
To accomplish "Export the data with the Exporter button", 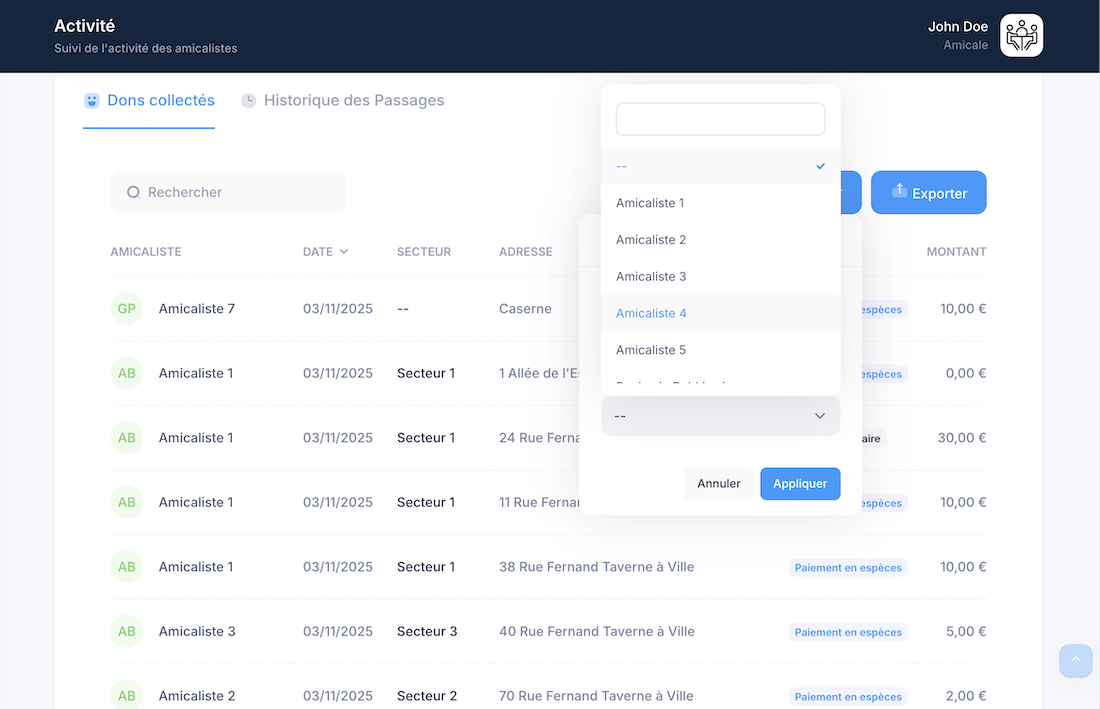I will click(x=928, y=193).
